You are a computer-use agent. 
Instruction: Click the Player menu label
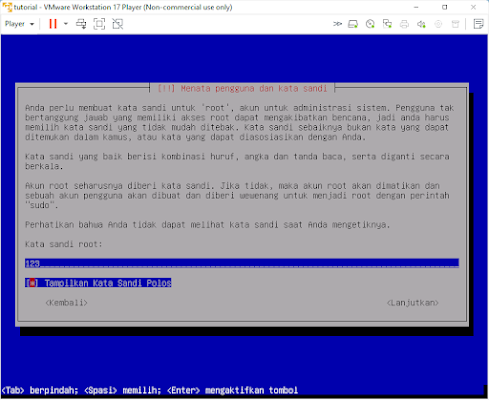15,24
